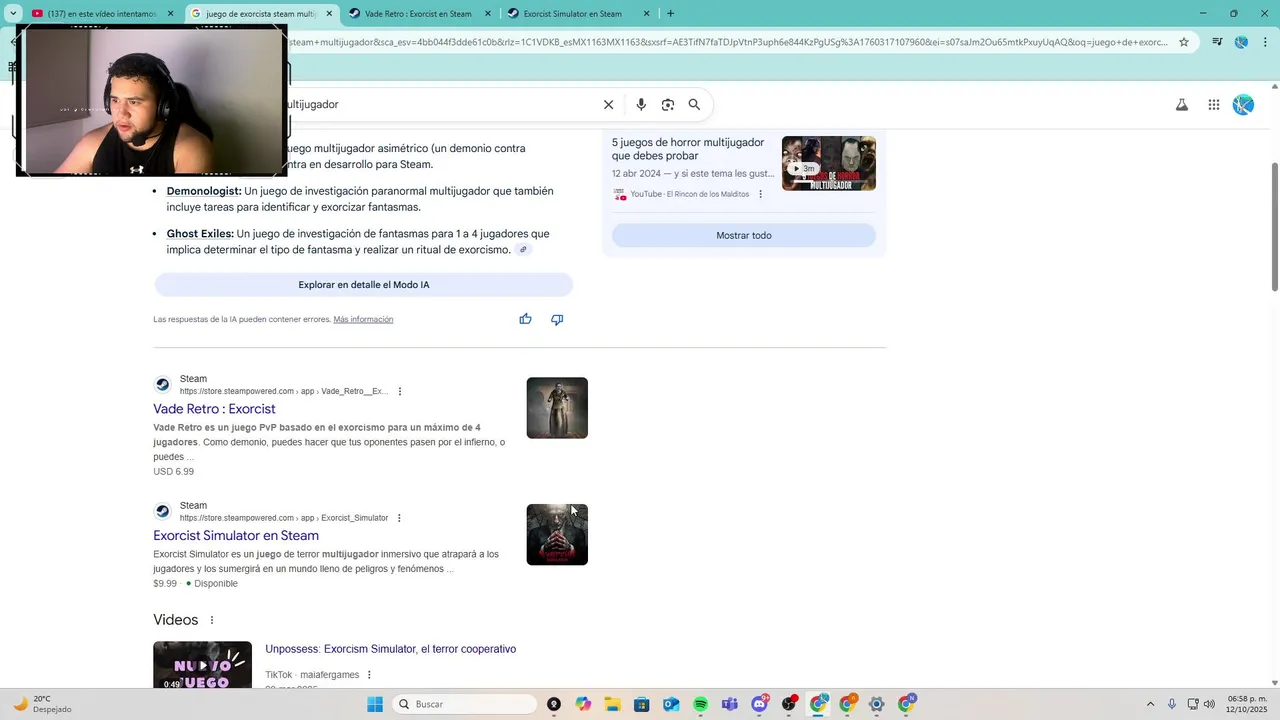
Task: Open Search Labs flask icon
Action: pyautogui.click(x=1182, y=104)
